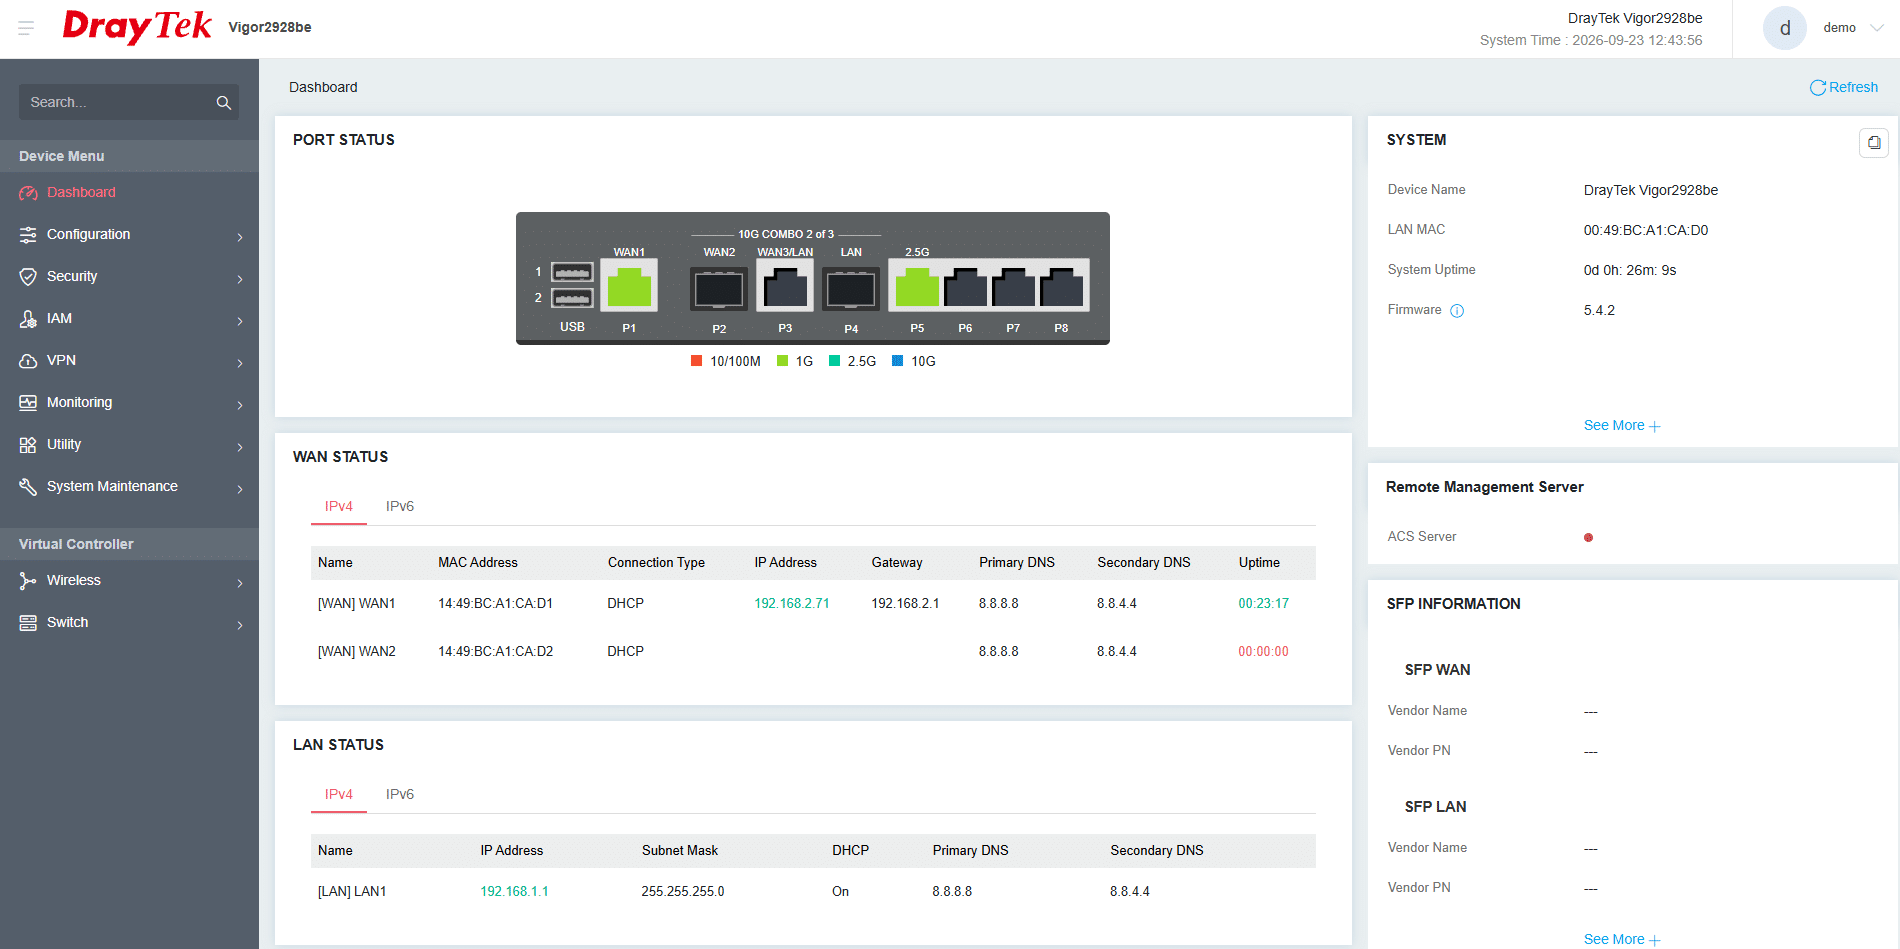
Task: Click See More in SFP INFORMATION
Action: pos(1621,940)
